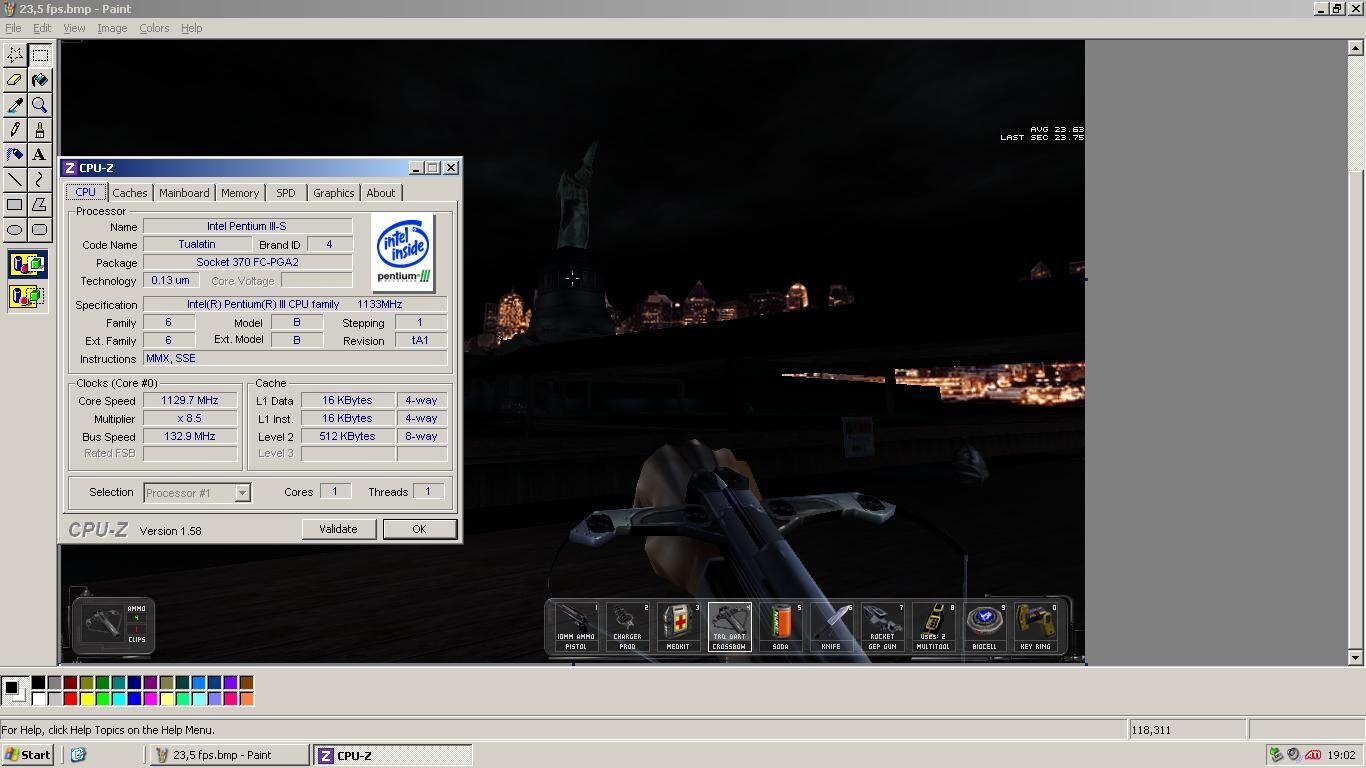The image size is (1366, 768).
Task: Open the Colors menu
Action: [x=154, y=28]
